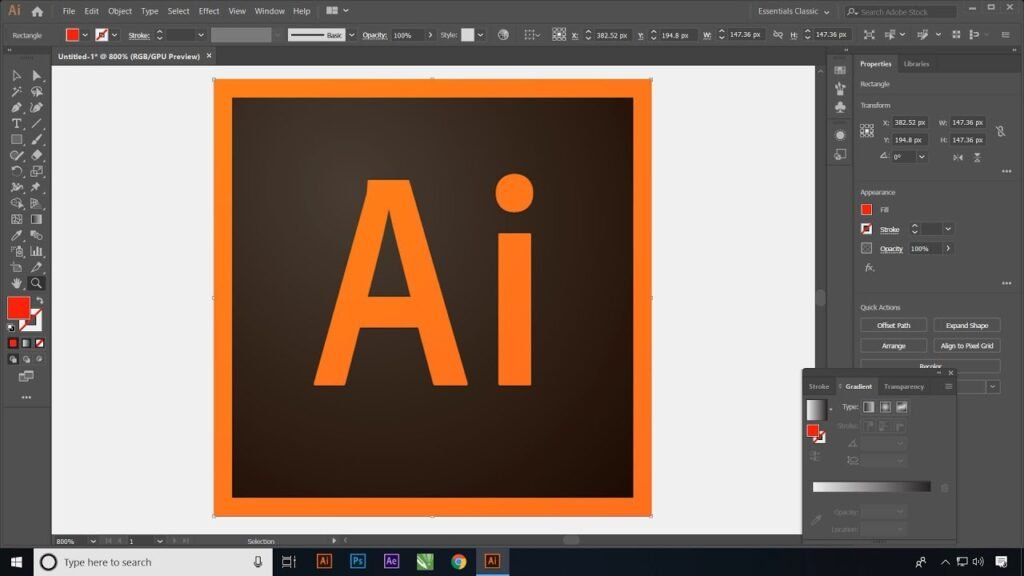
Task: Expand the Opacity arrow in Appearance section
Action: pyautogui.click(x=948, y=249)
